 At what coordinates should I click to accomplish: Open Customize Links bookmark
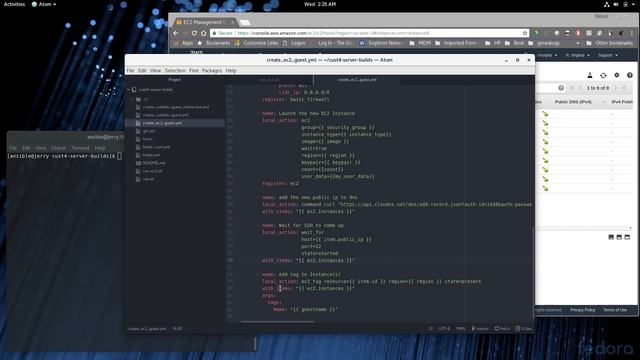coord(256,43)
